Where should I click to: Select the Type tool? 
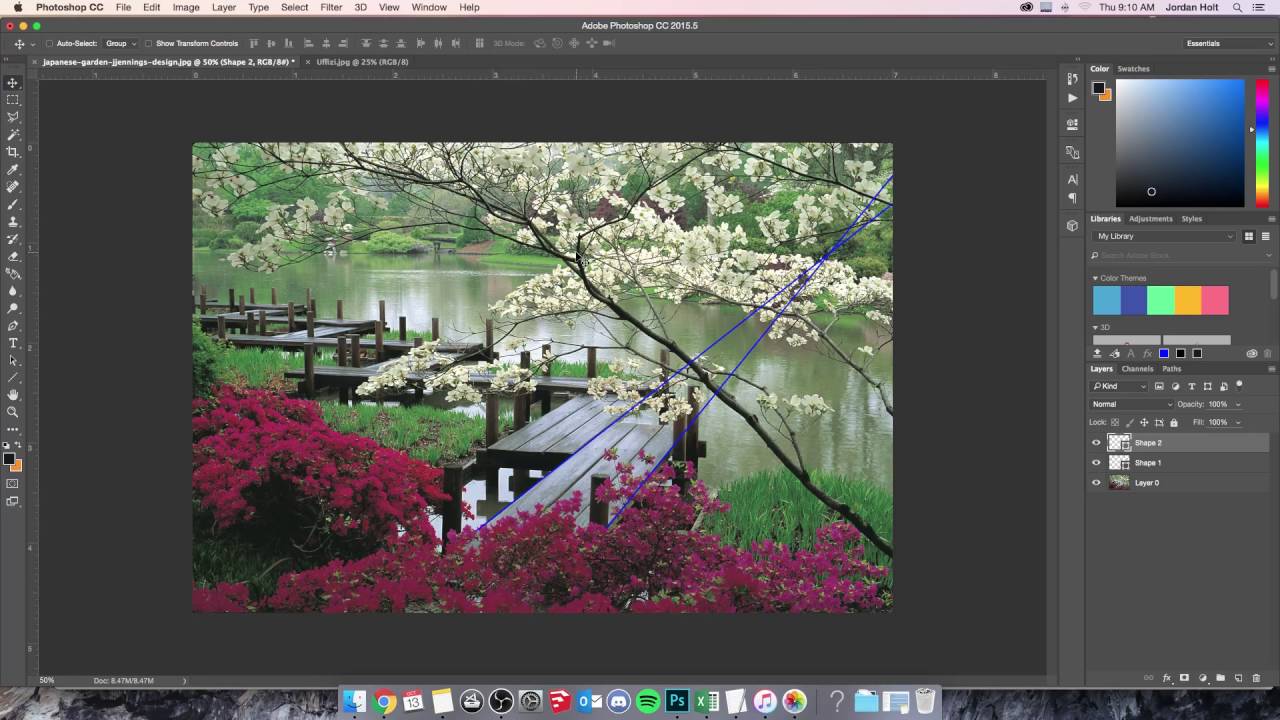click(x=13, y=343)
